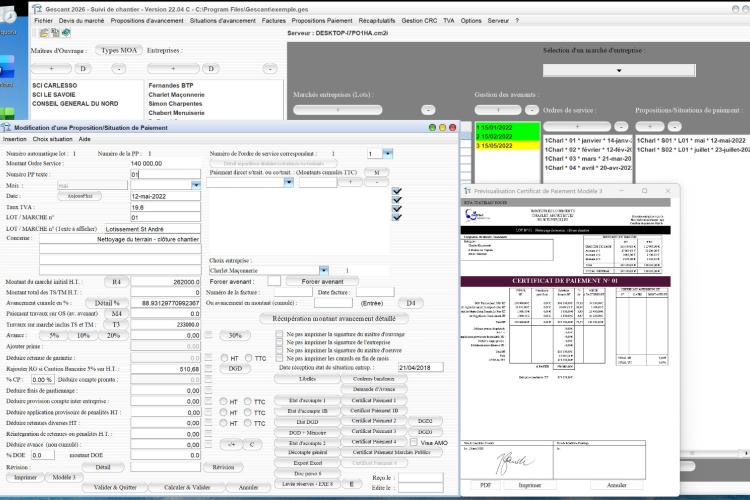Click the third blue checkmark icon

(397, 209)
